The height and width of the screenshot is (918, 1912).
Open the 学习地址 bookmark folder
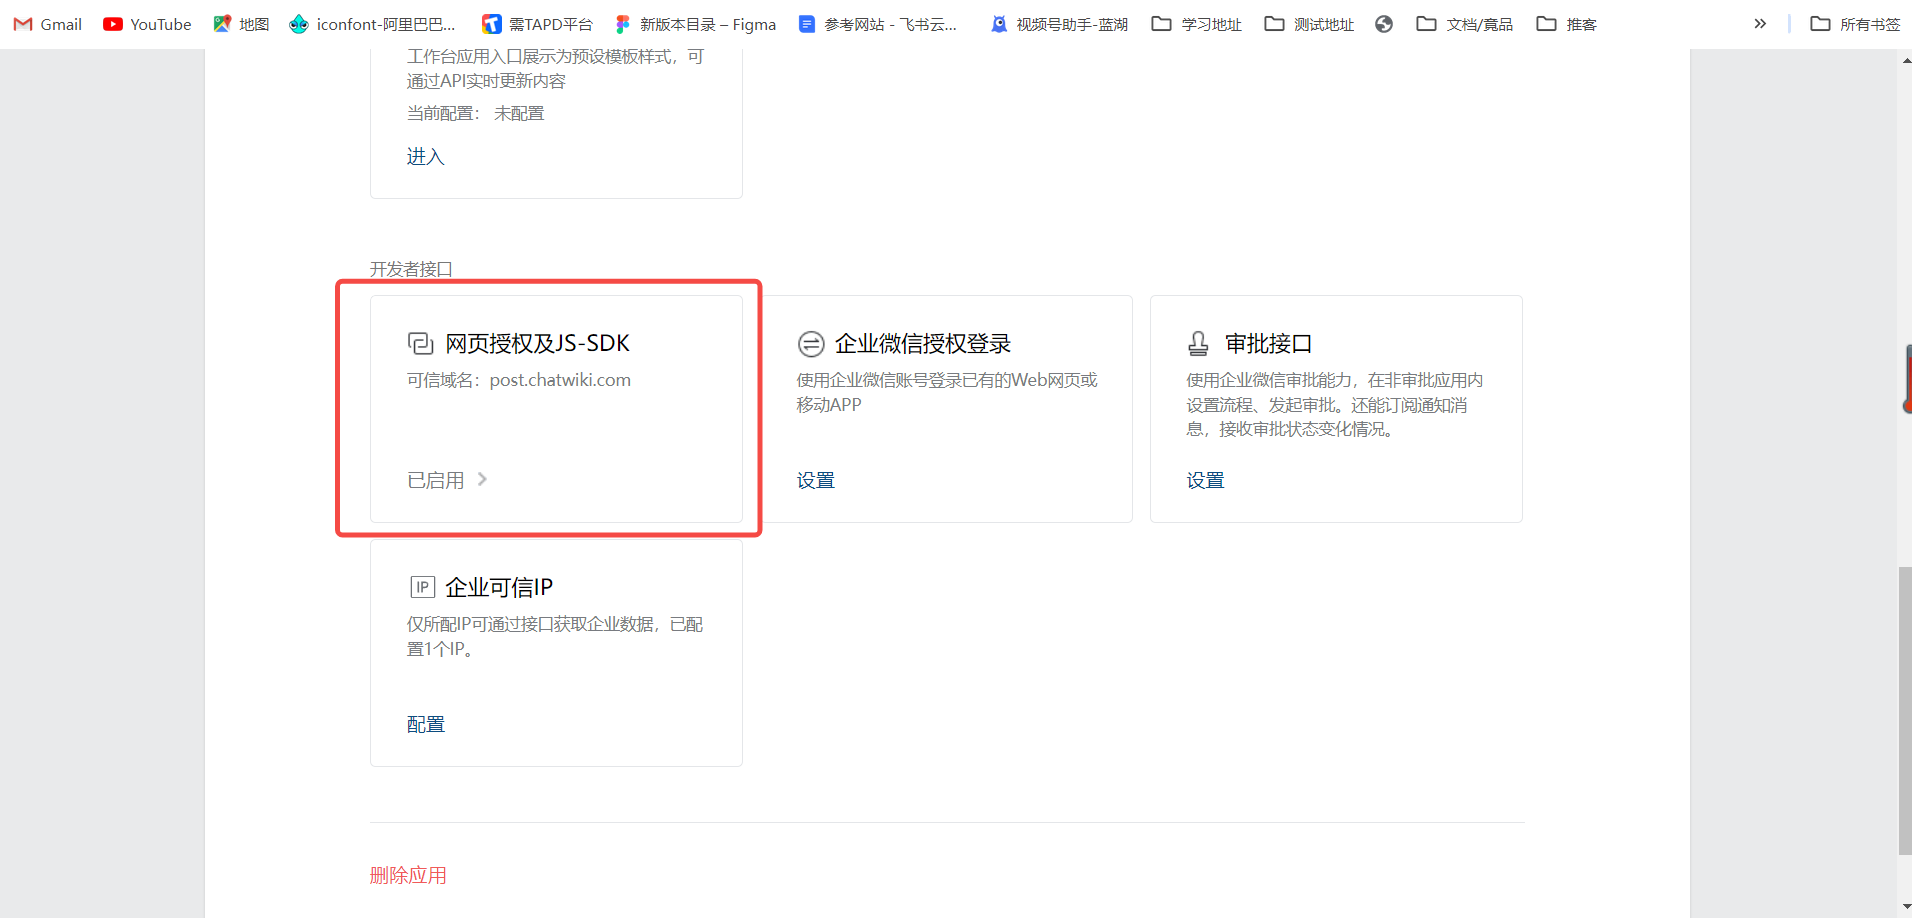click(x=1196, y=24)
